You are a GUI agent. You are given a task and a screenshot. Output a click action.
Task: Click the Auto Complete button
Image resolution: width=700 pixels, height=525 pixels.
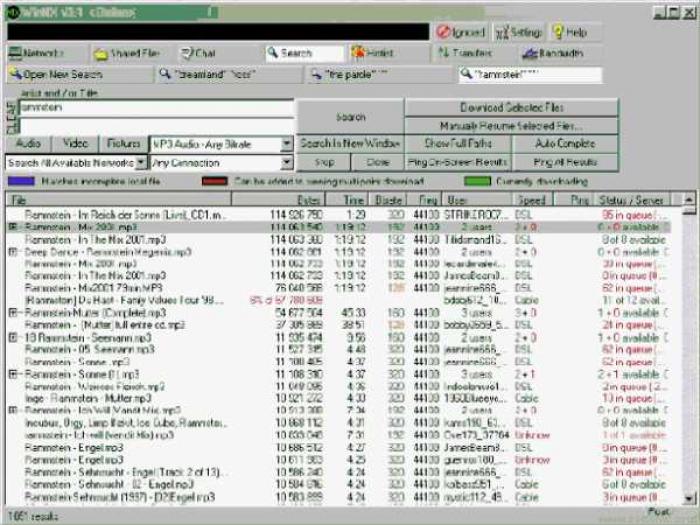point(565,143)
